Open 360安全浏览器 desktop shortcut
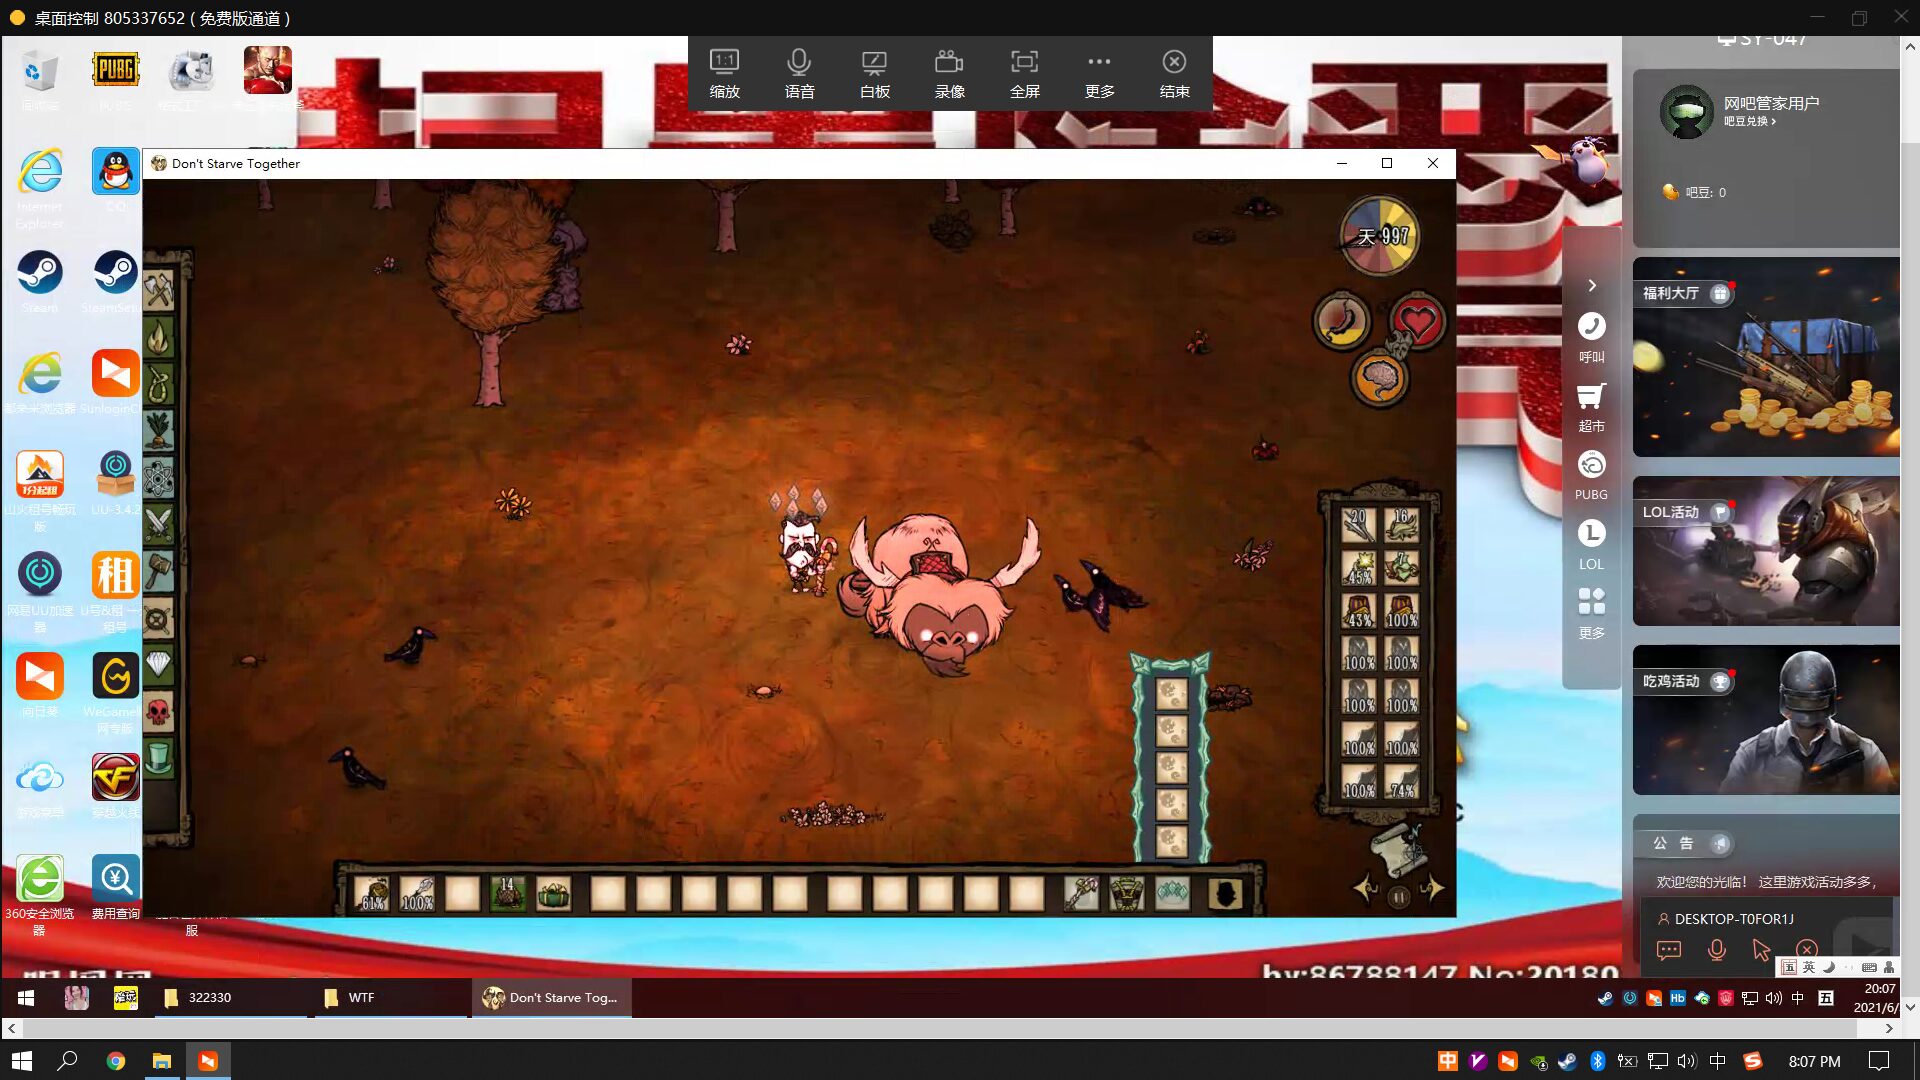 point(40,895)
